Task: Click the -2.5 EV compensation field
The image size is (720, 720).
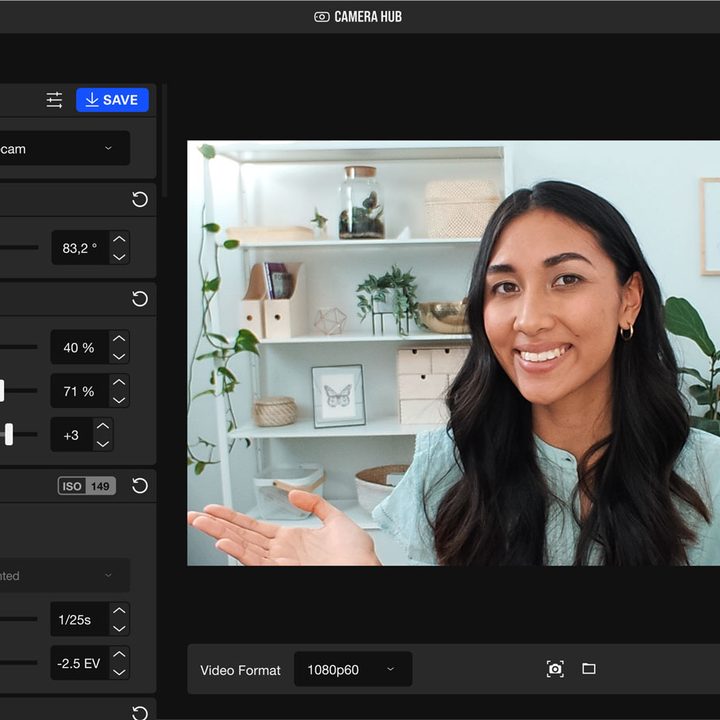Action: pyautogui.click(x=80, y=663)
